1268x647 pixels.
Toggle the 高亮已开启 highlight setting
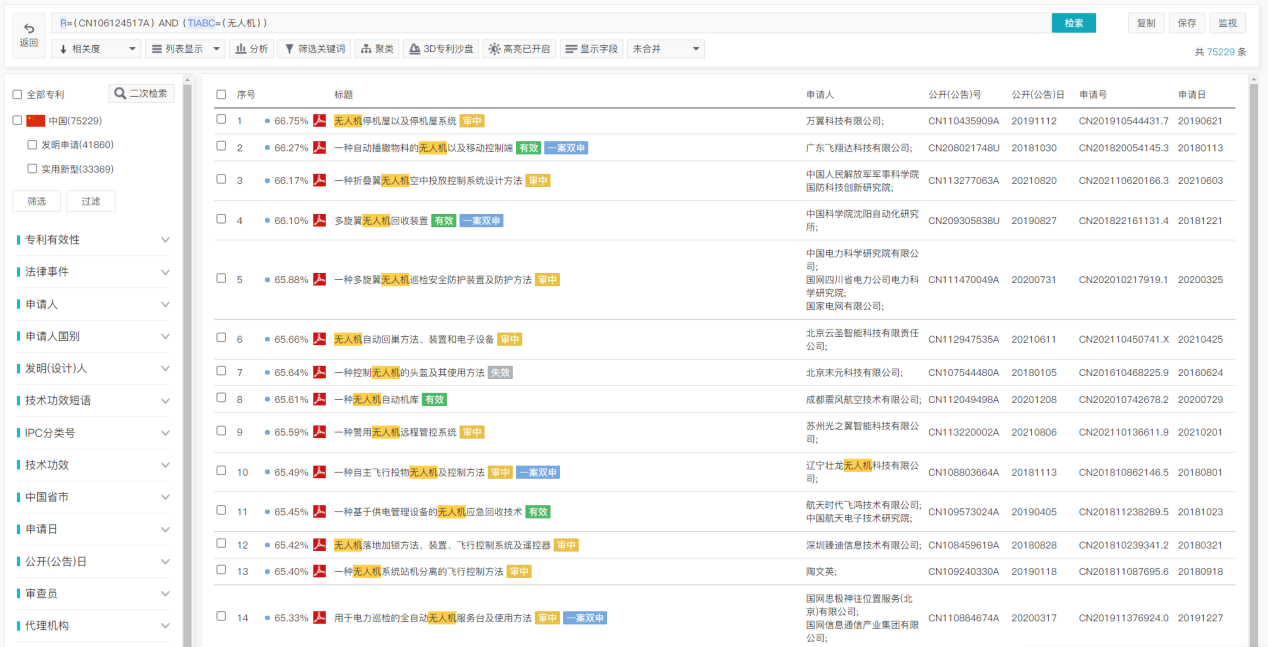(519, 48)
